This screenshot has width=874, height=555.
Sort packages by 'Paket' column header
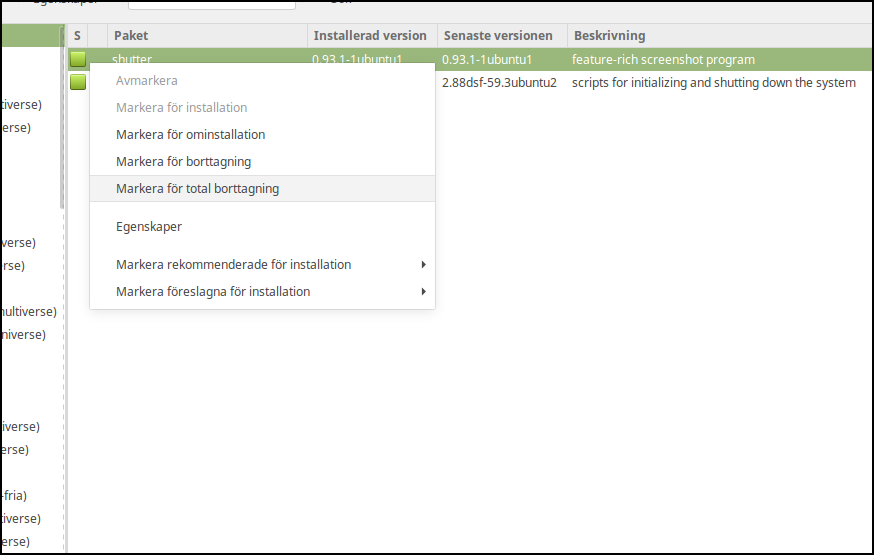[x=130, y=36]
